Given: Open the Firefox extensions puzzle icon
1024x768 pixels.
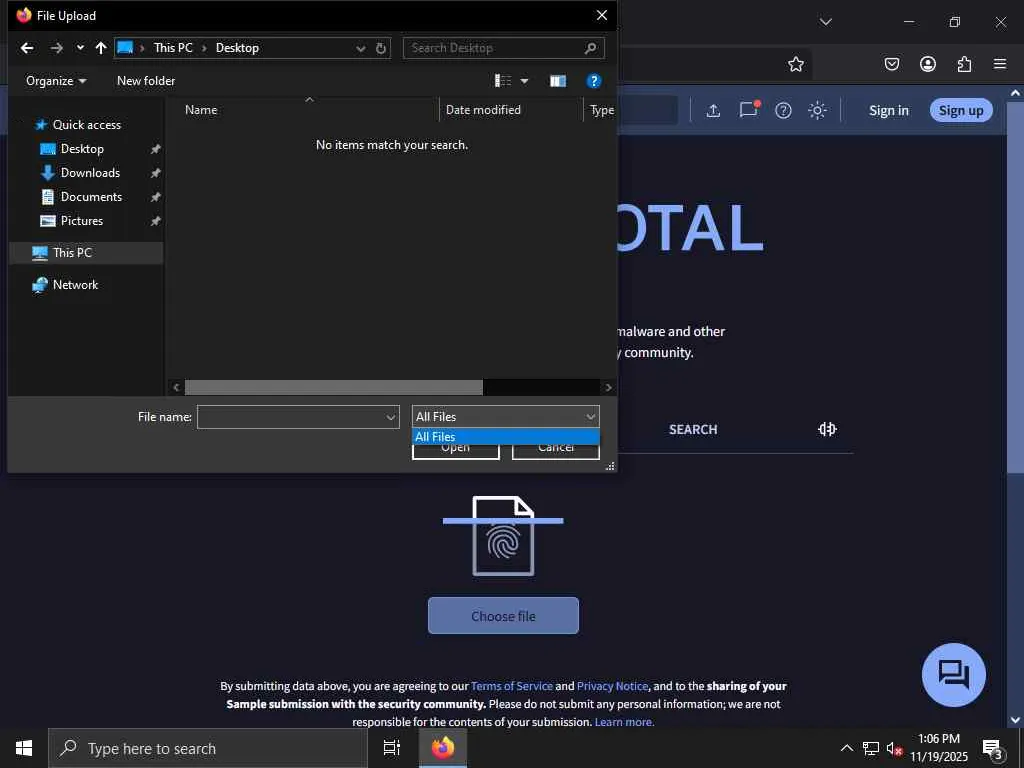Looking at the screenshot, I should [x=964, y=64].
